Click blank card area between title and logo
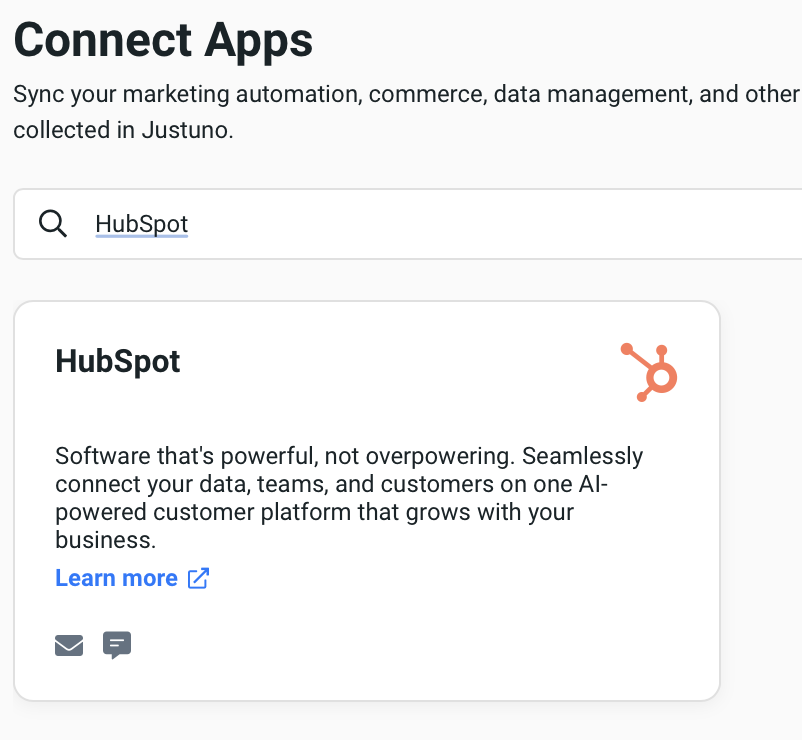802x740 pixels. tap(400, 361)
